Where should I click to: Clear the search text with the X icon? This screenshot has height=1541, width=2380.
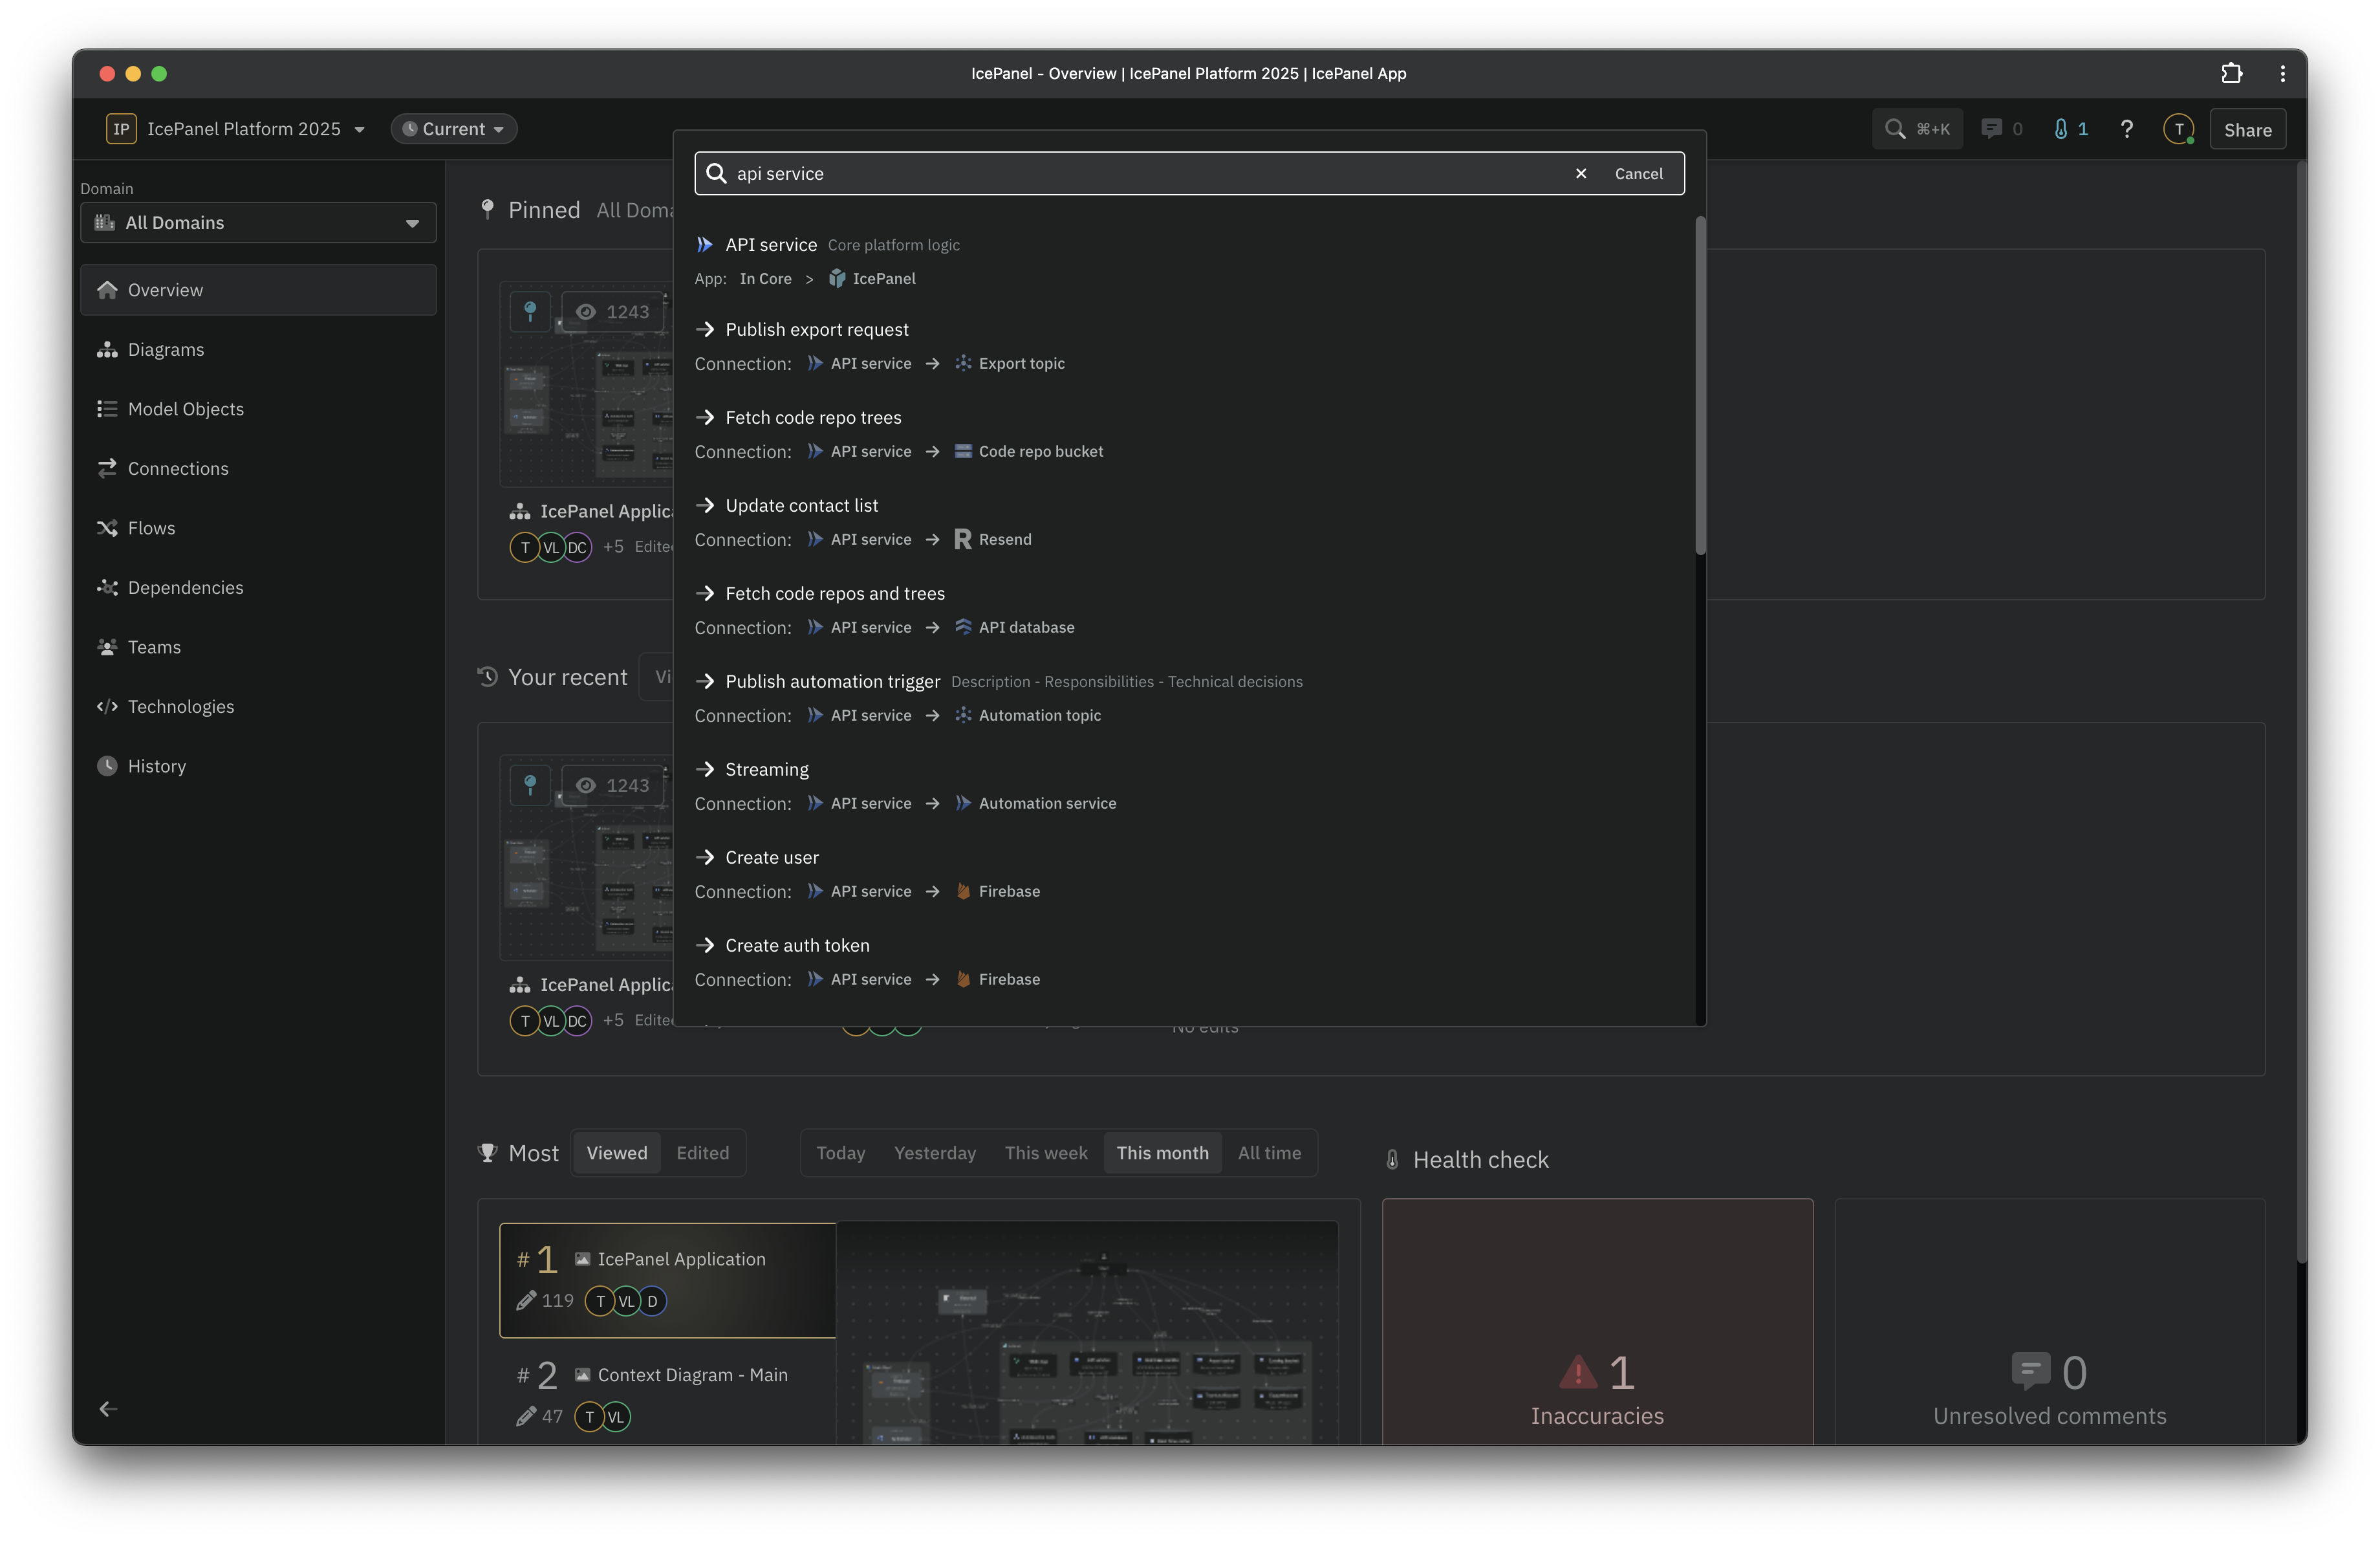coord(1580,173)
